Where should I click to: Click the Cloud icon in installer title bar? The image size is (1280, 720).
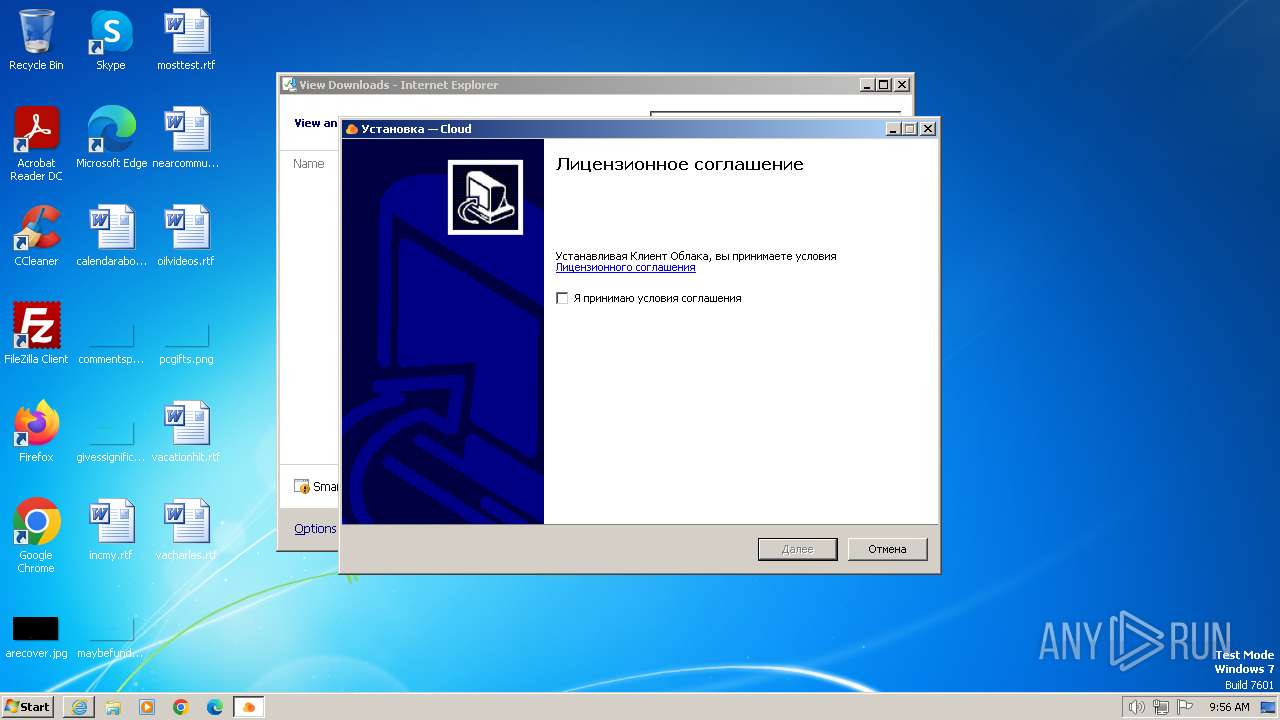click(x=351, y=129)
